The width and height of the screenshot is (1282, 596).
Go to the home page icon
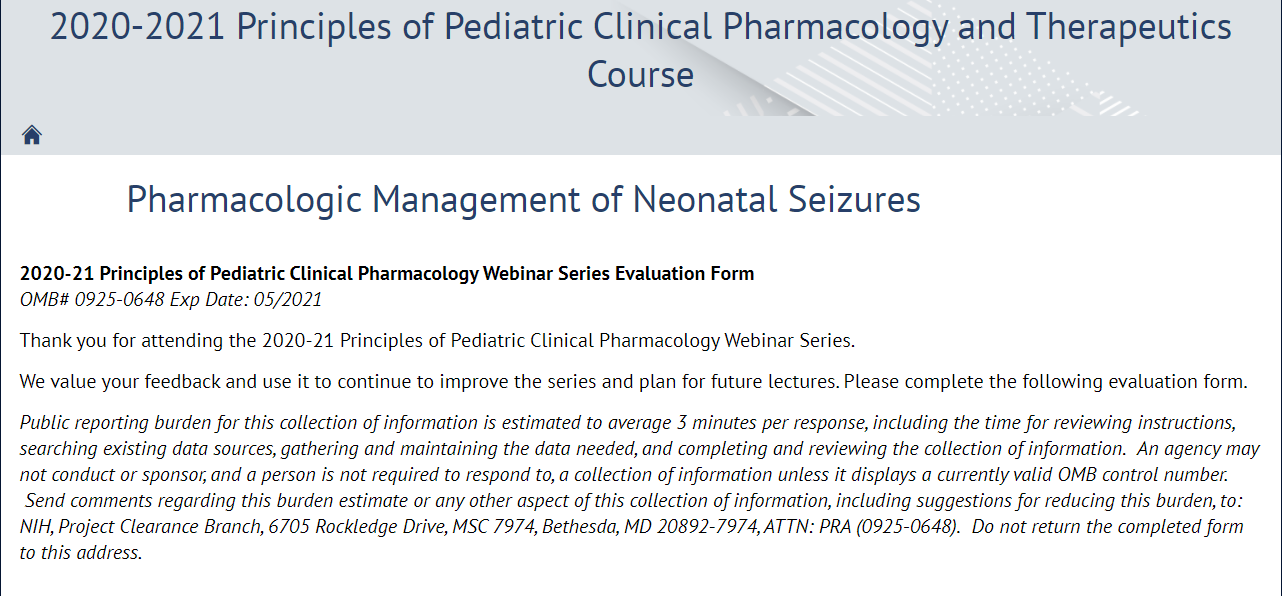point(32,135)
